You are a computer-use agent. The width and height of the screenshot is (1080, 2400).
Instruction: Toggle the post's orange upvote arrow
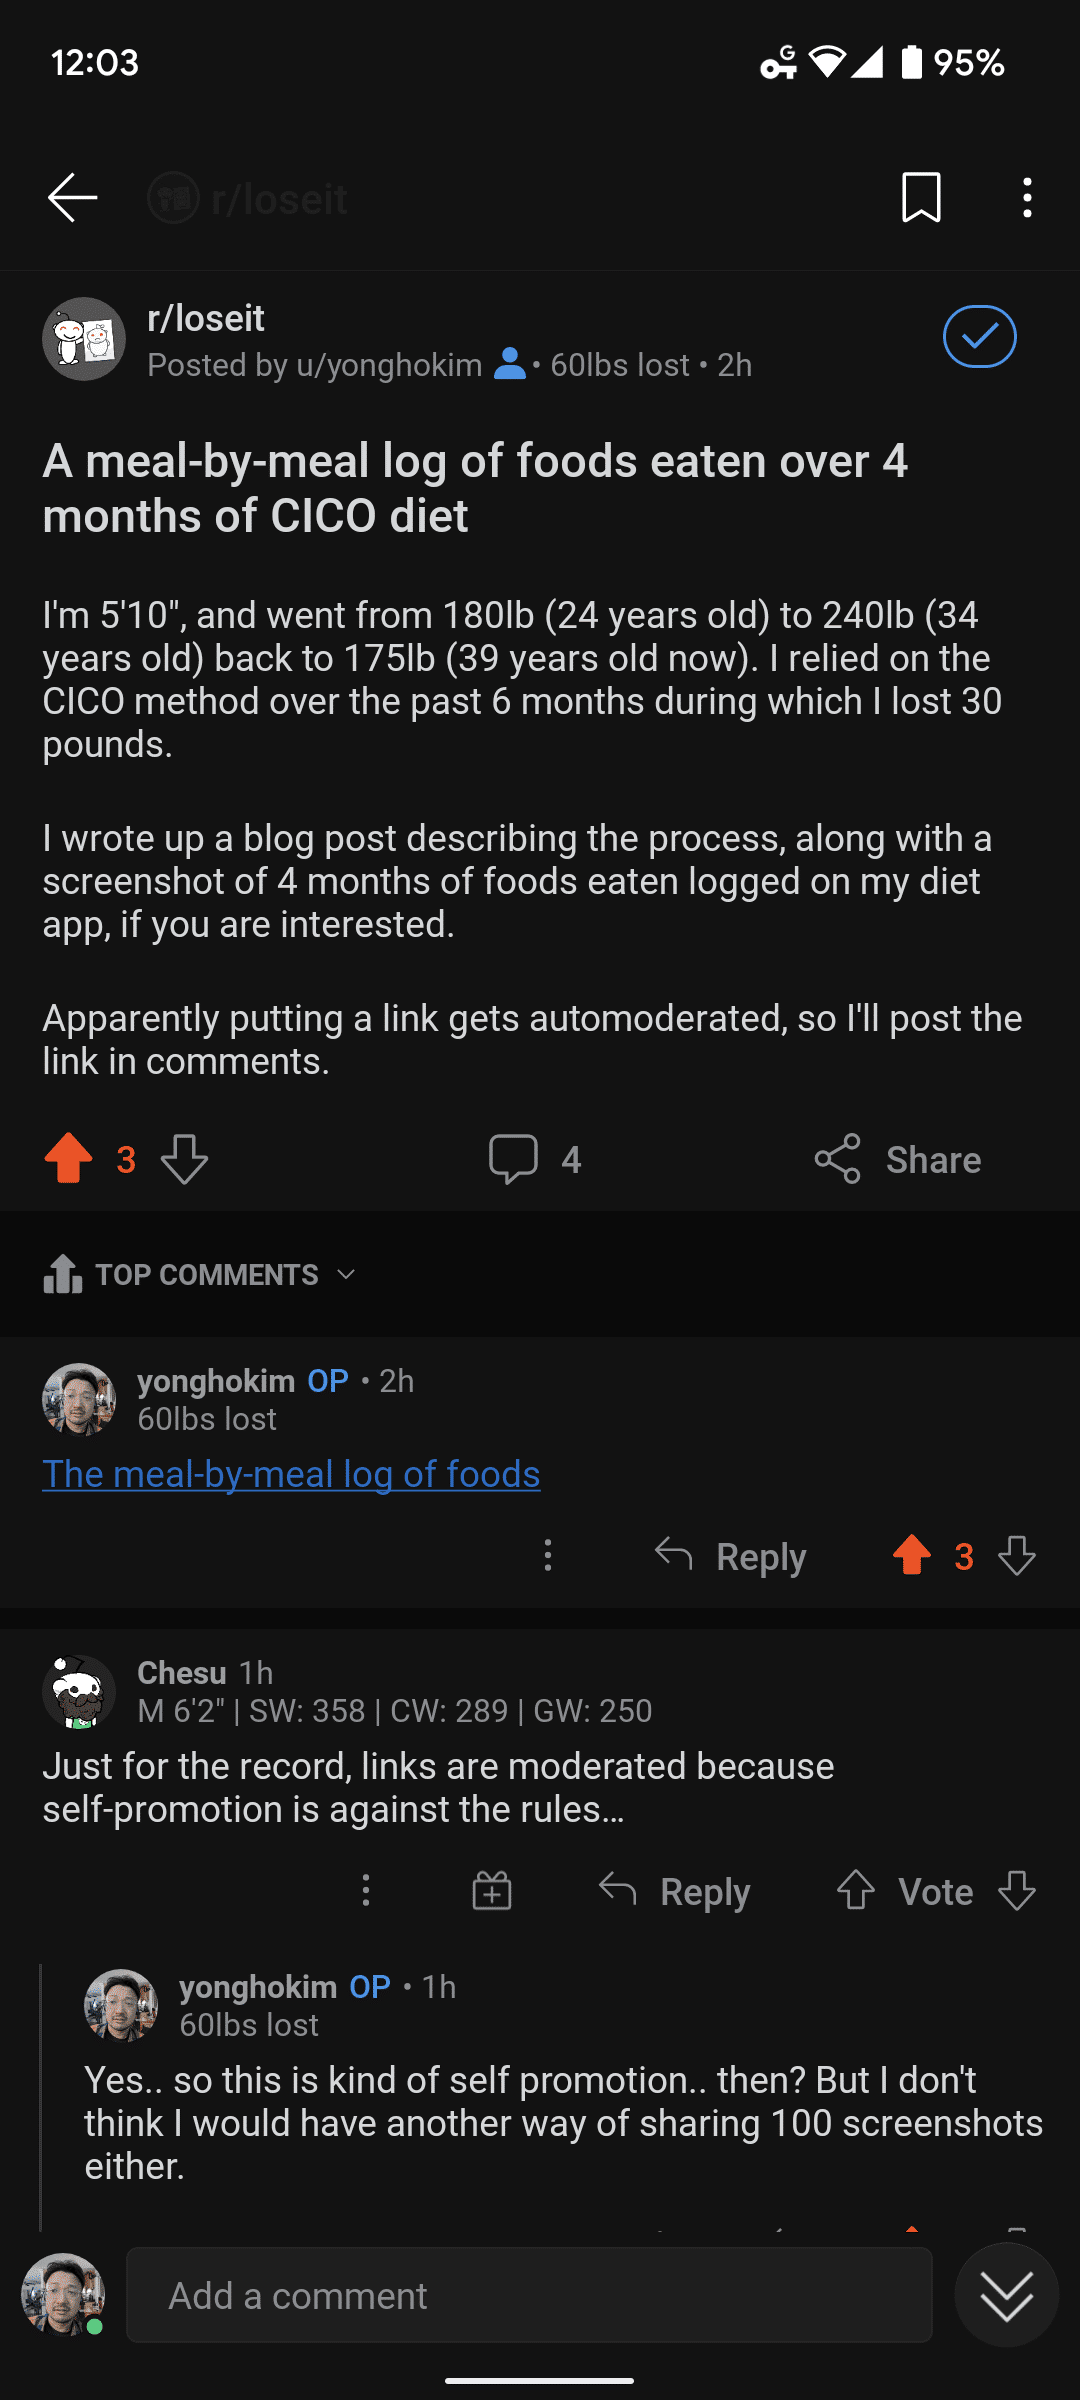point(68,1159)
